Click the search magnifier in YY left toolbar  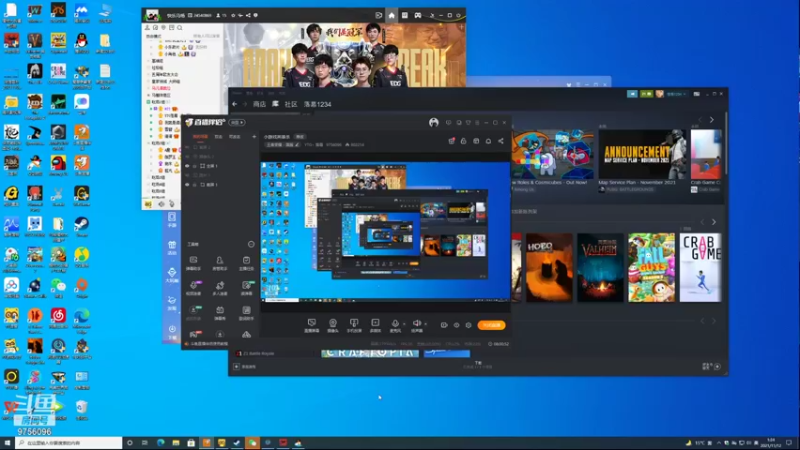[180, 28]
